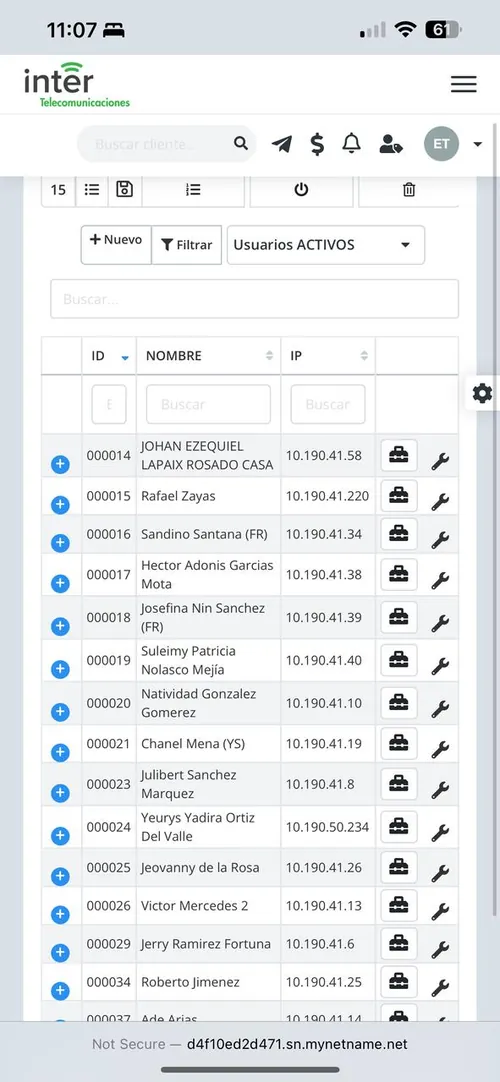The image size is (500, 1082).
Task: Expand row 000023 Julibert Sanchez plus icon
Action: coord(60,794)
